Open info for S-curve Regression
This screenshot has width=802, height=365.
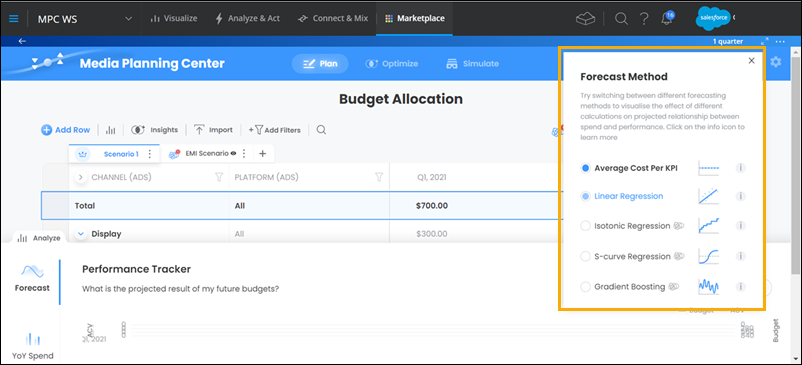tap(741, 257)
